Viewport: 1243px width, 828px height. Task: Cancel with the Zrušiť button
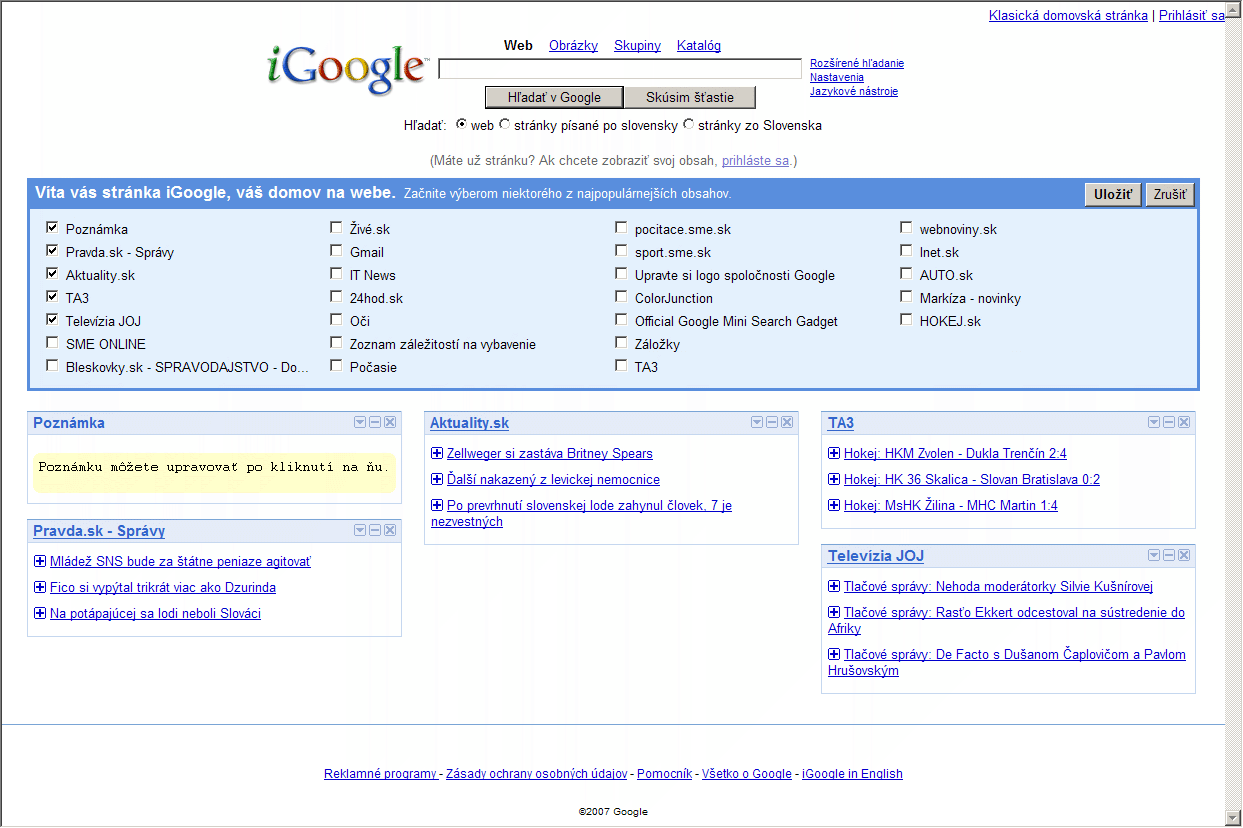(1170, 195)
